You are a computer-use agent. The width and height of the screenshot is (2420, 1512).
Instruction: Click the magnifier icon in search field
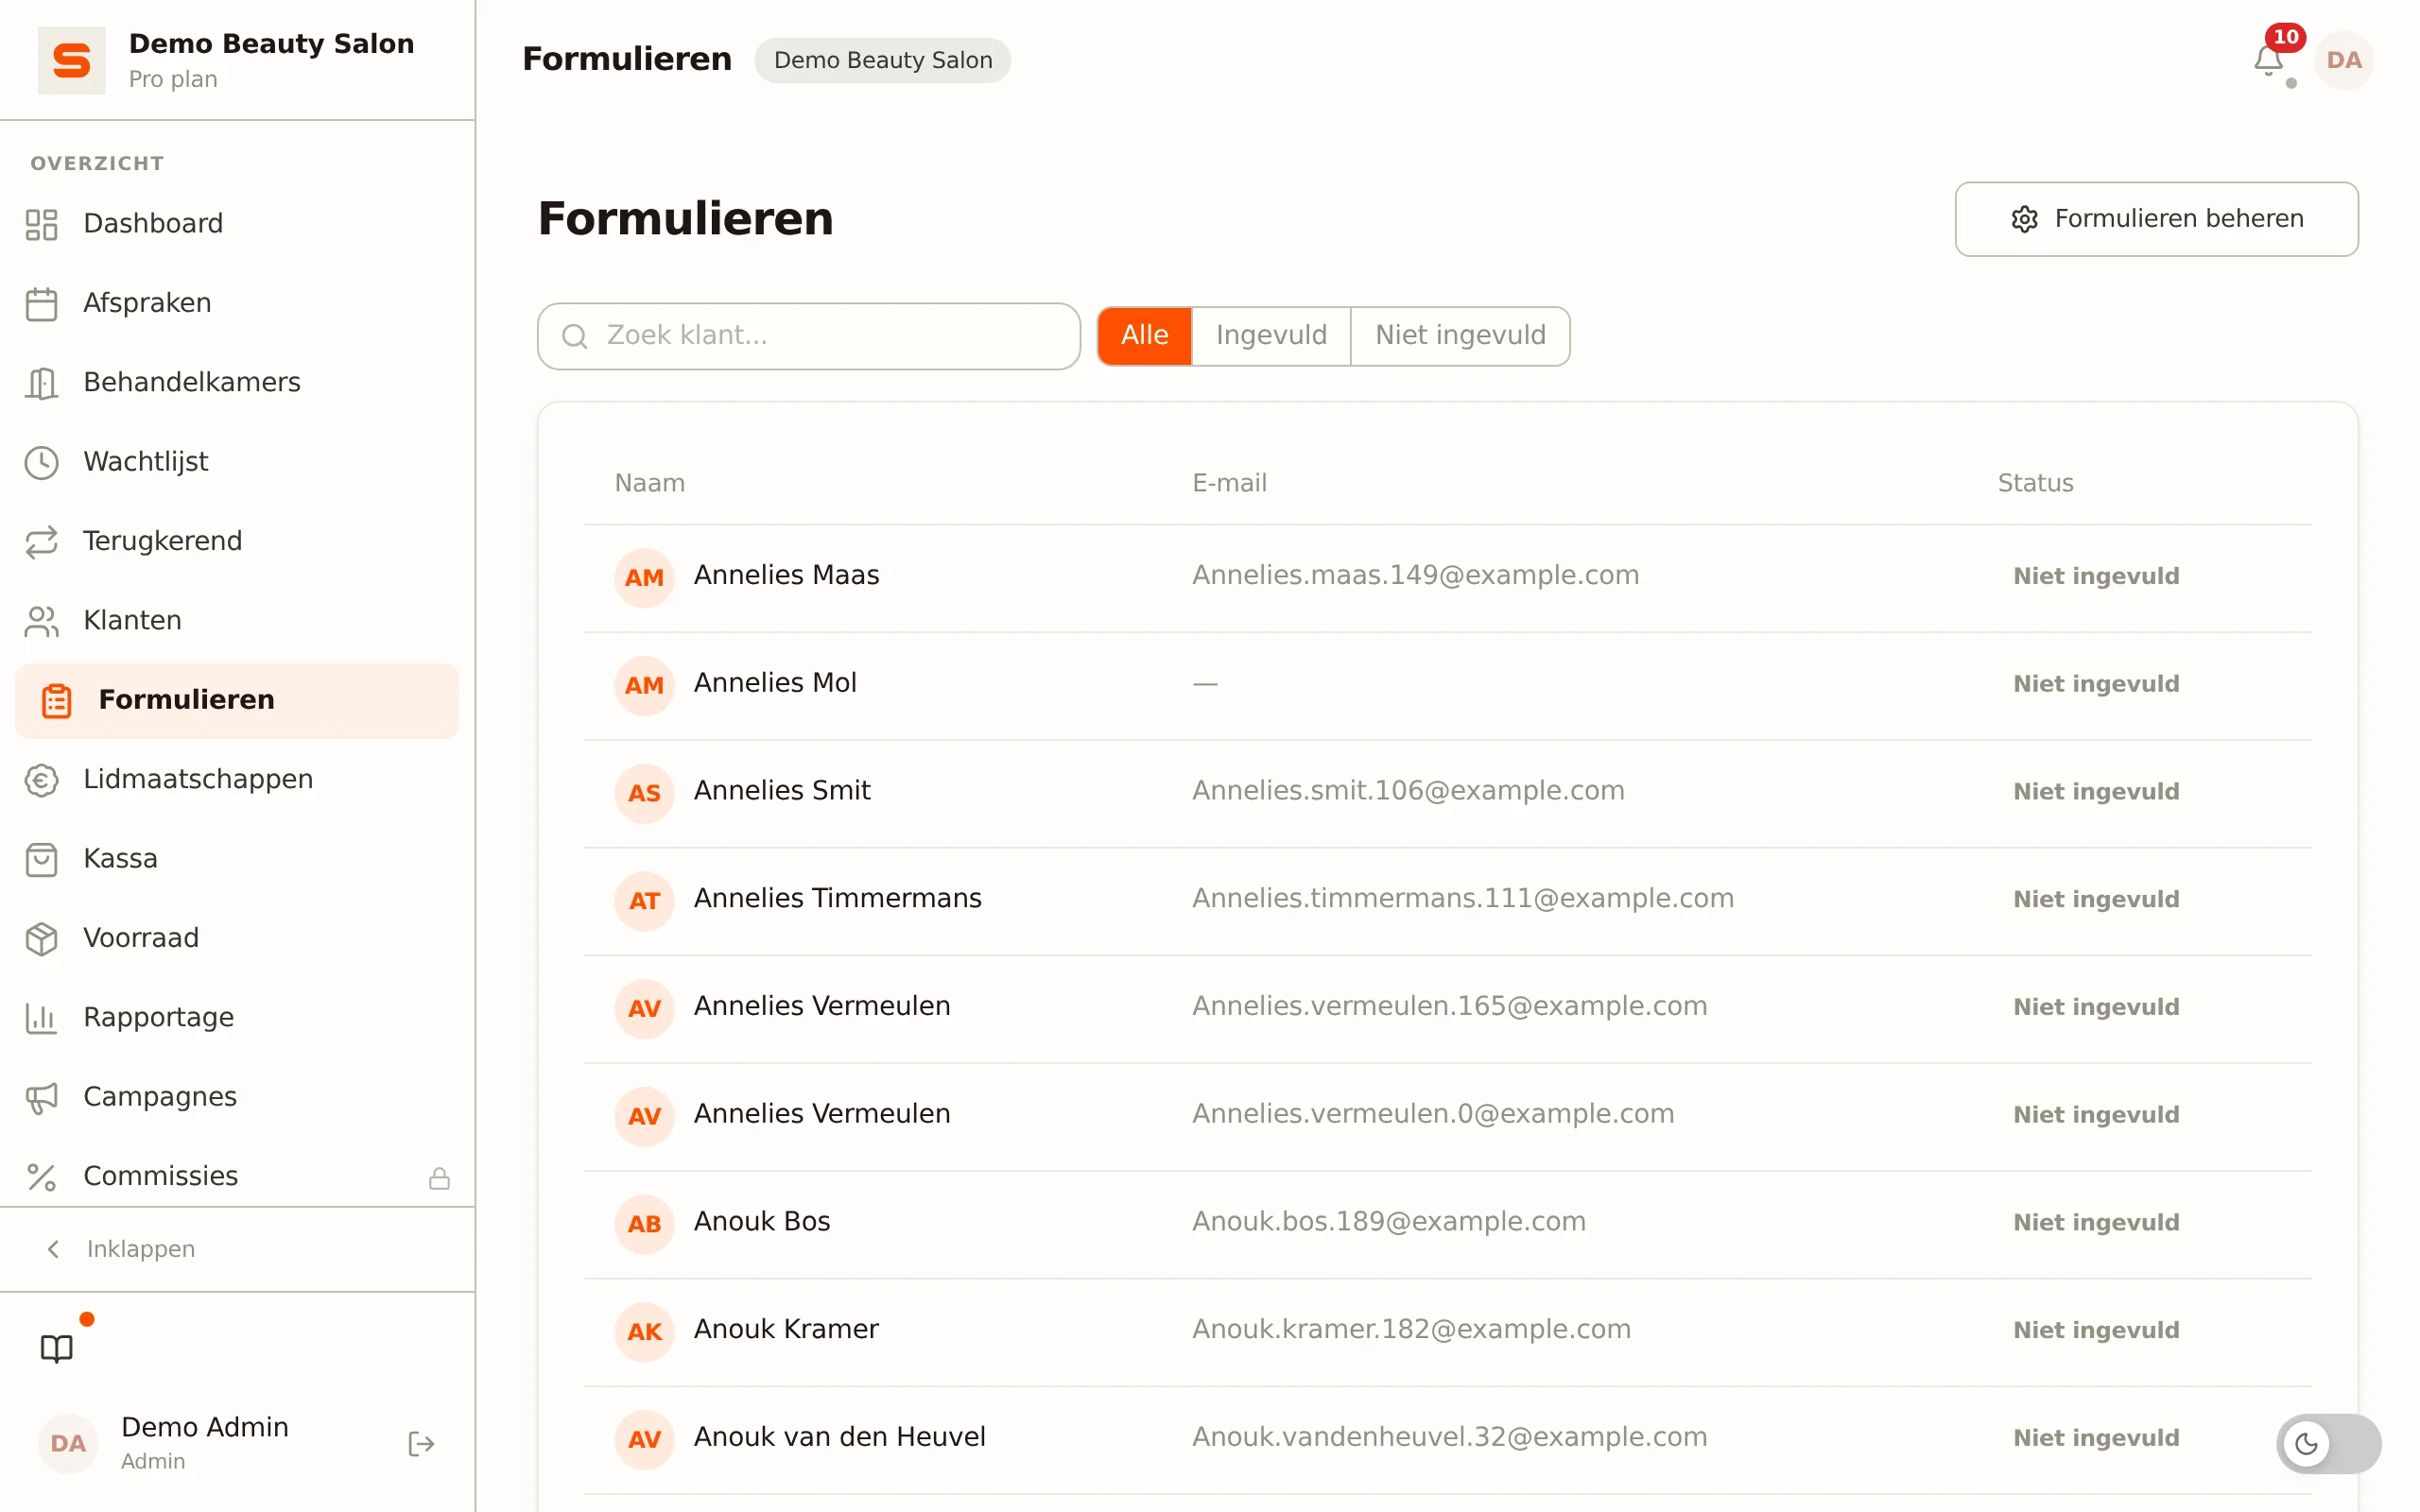(575, 336)
